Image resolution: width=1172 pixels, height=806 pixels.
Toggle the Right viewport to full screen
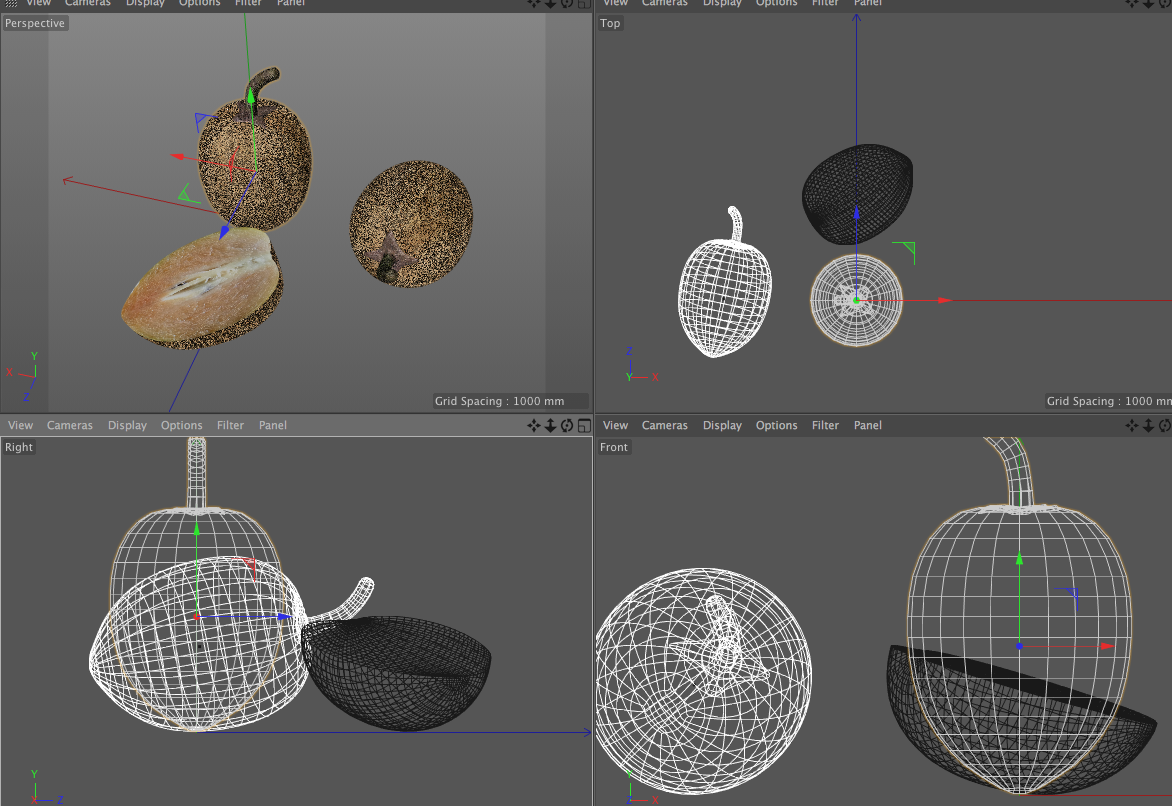pos(583,425)
